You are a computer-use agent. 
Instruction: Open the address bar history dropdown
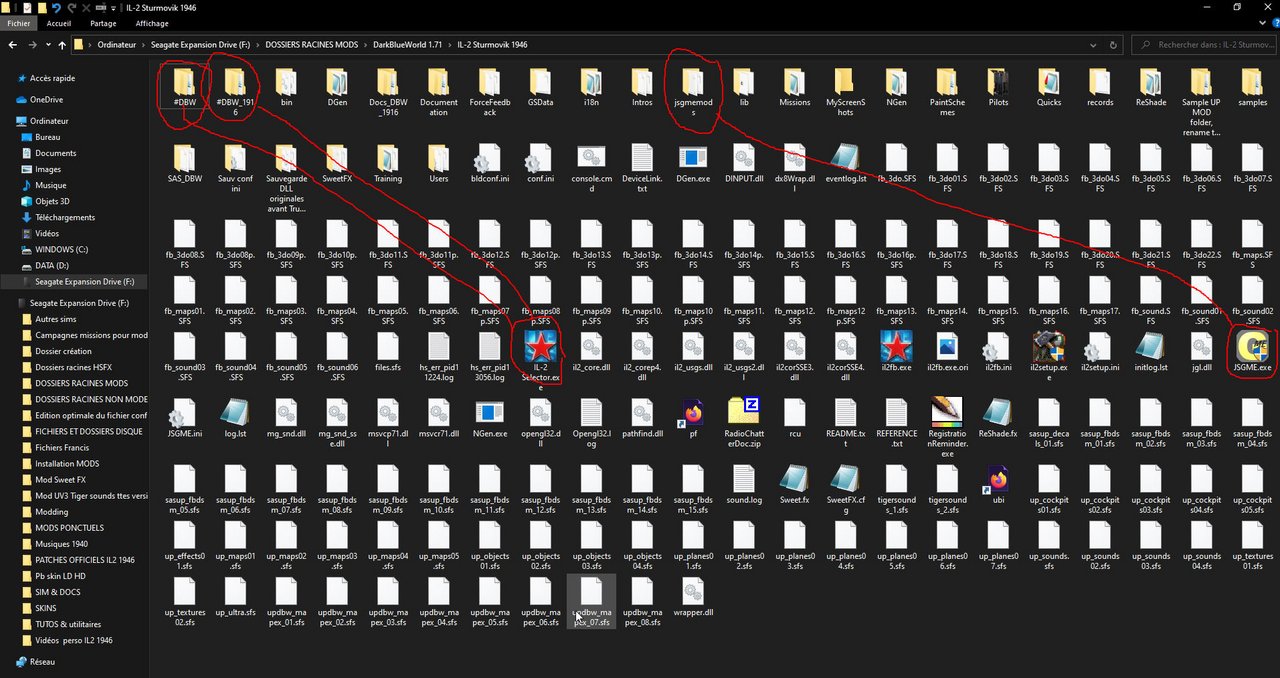click(1092, 45)
